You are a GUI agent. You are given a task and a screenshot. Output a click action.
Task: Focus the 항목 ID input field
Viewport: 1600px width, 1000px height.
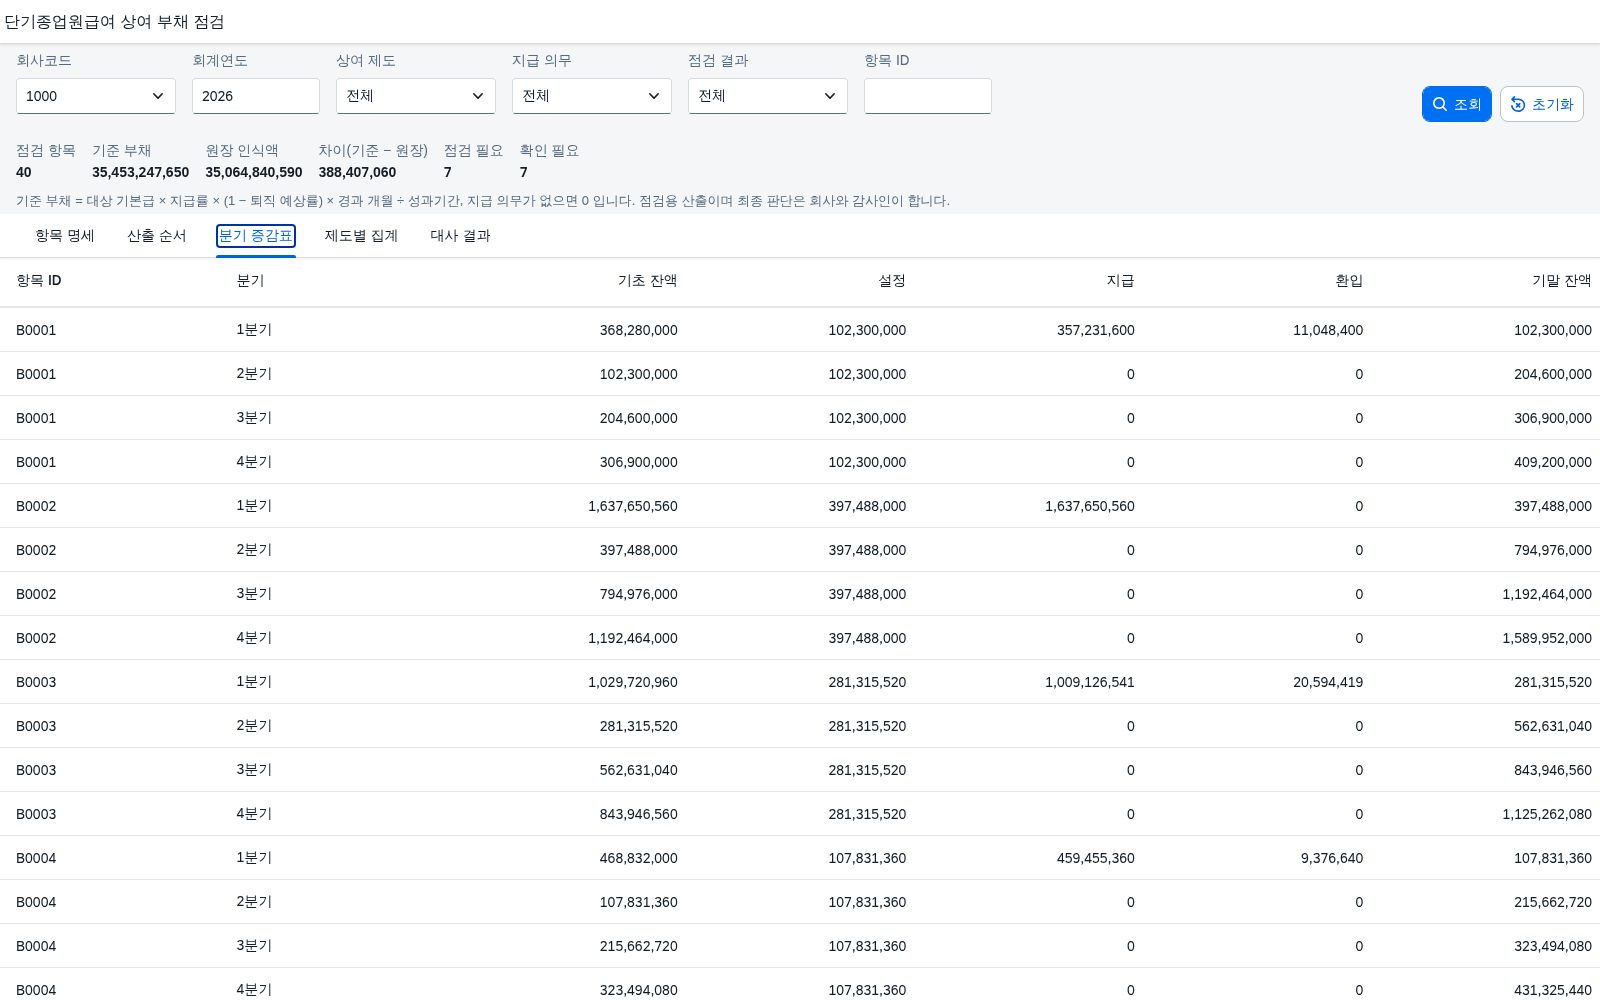tap(928, 96)
